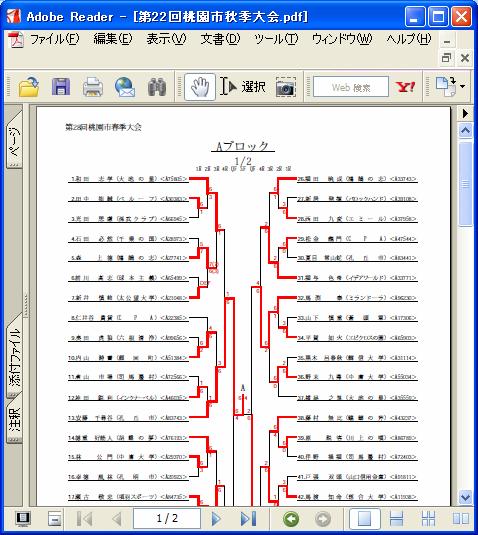This screenshot has height=535, width=478.
Task: Click into the Web 検索 field
Action: tap(351, 87)
